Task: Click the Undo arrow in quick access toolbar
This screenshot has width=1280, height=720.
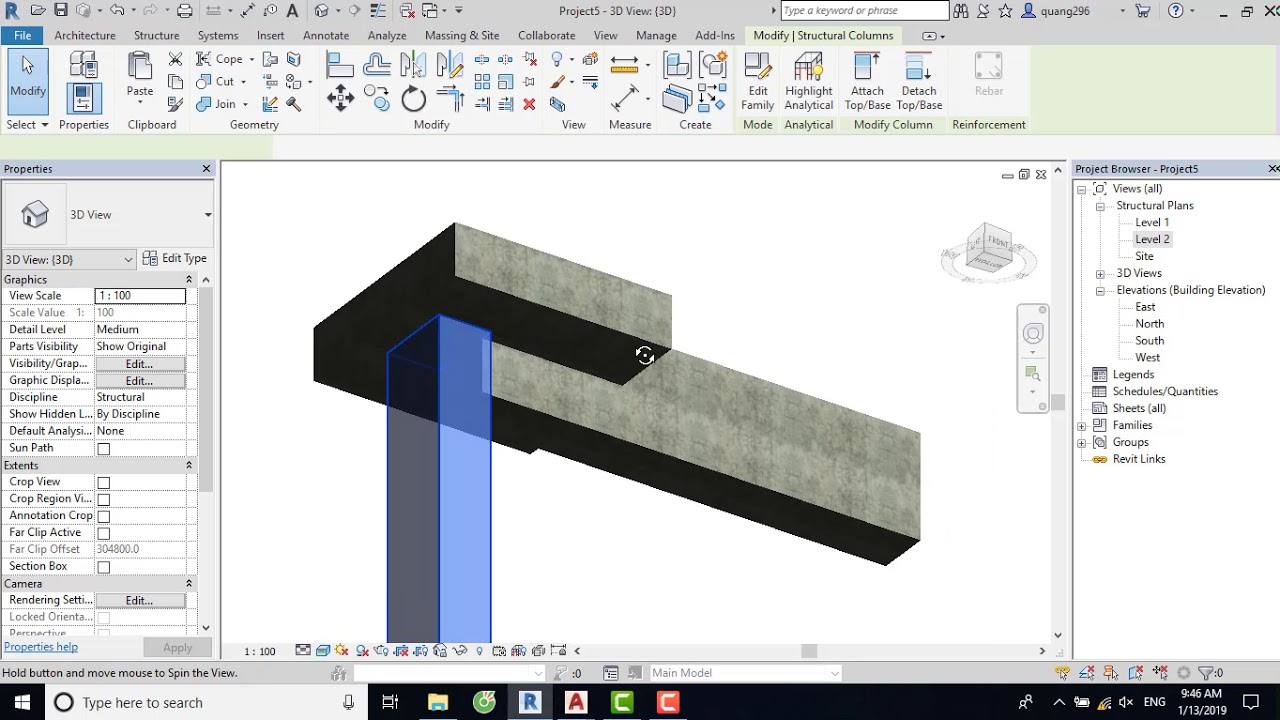Action: (x=117, y=11)
